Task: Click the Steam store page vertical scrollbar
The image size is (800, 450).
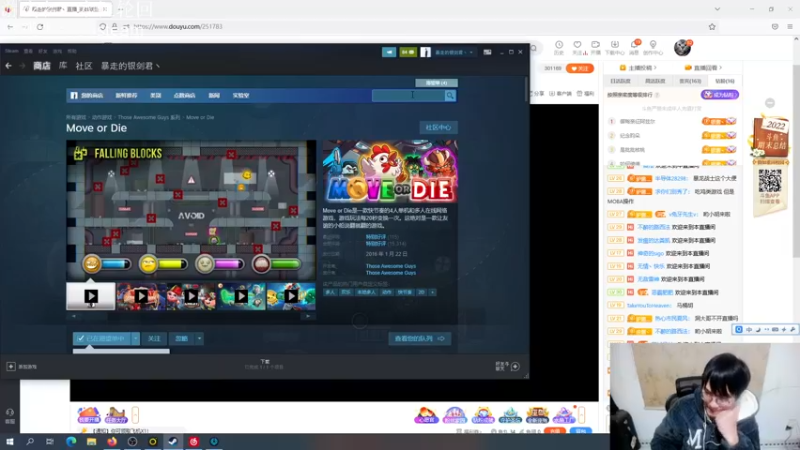Action: tap(526, 89)
